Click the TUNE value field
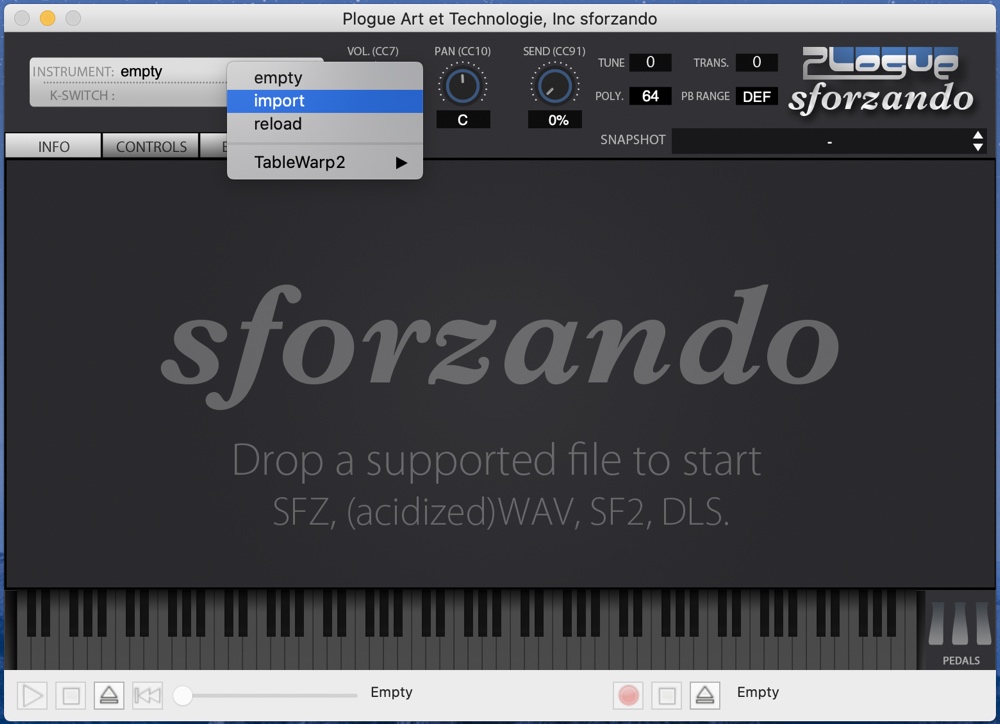Screen dimensions: 1000x724 pyautogui.click(x=650, y=62)
